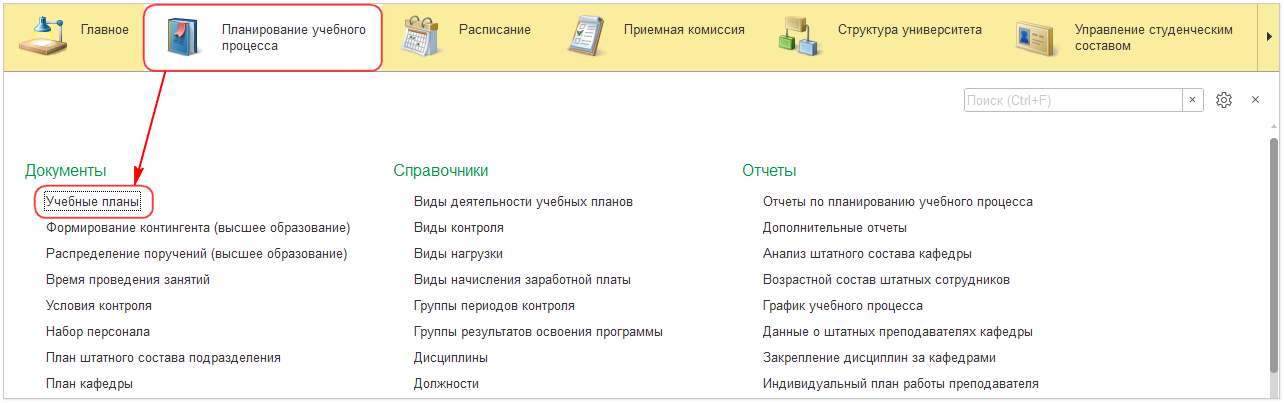This screenshot has height=403, width=1284.
Task: Open Формирование контингента (высшее образование)
Action: pyautogui.click(x=198, y=228)
